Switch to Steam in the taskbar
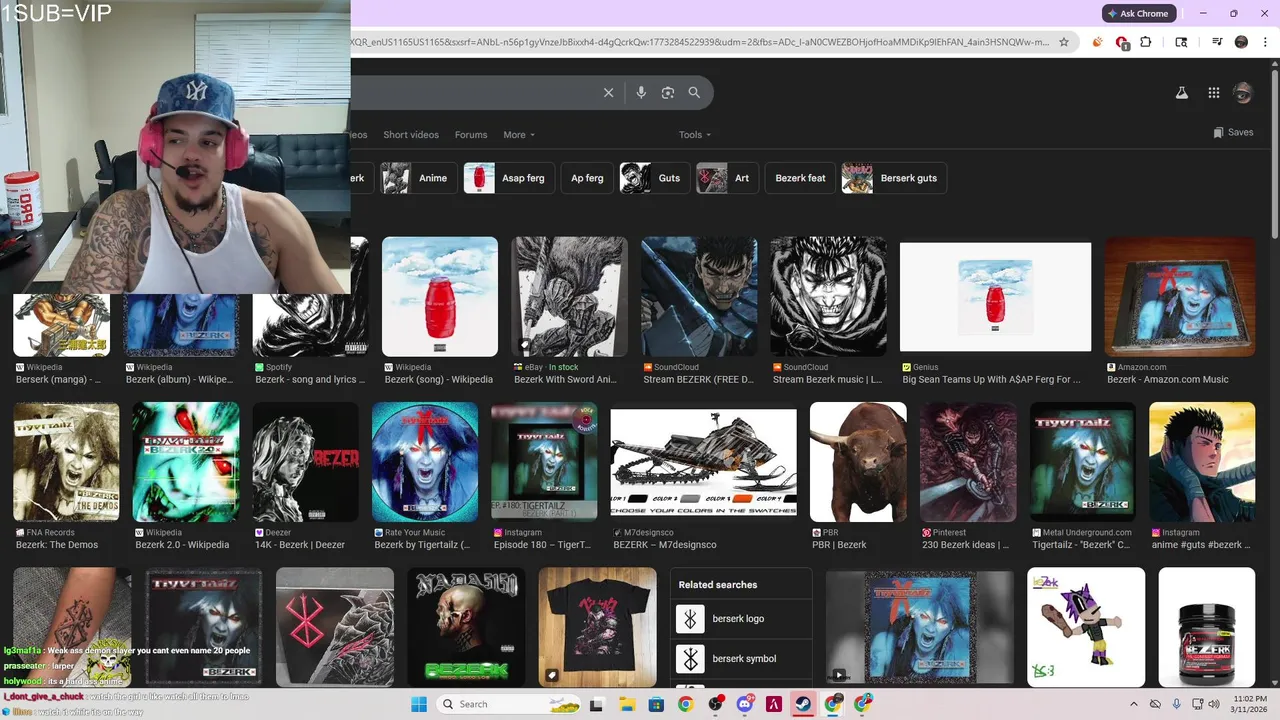1280x720 pixels. tap(803, 704)
